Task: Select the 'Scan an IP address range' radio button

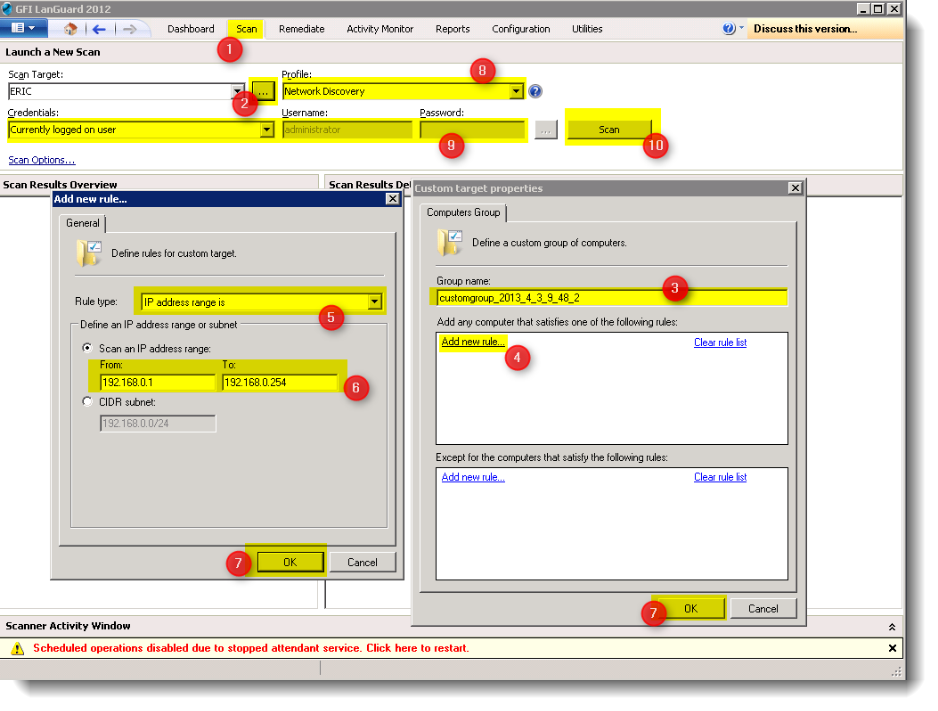Action: [89, 348]
